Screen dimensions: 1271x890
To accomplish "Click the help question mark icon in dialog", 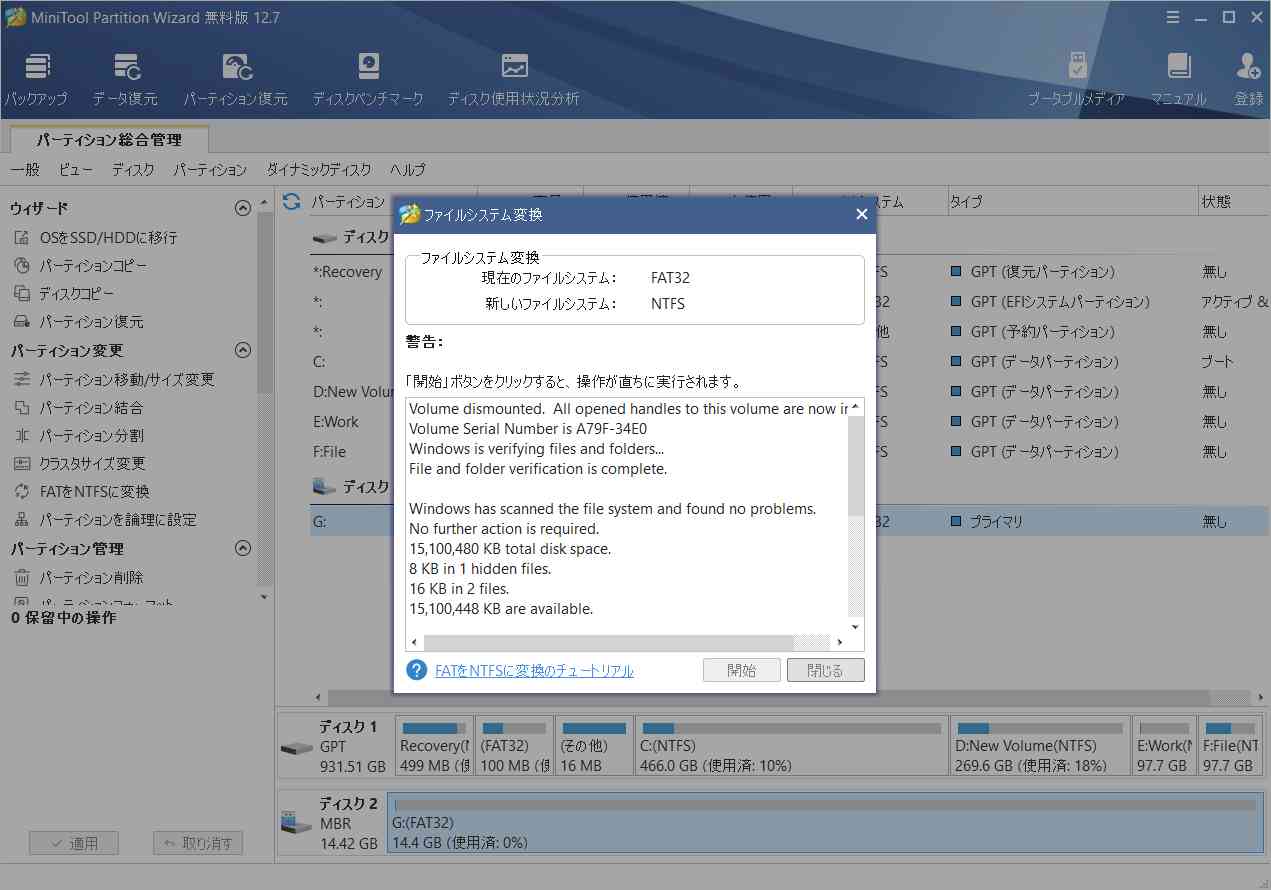I will click(x=416, y=670).
